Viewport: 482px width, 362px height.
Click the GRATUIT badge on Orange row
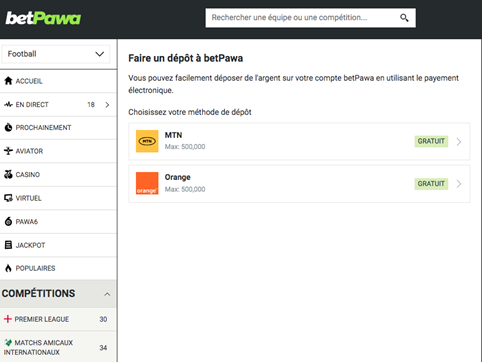(431, 184)
